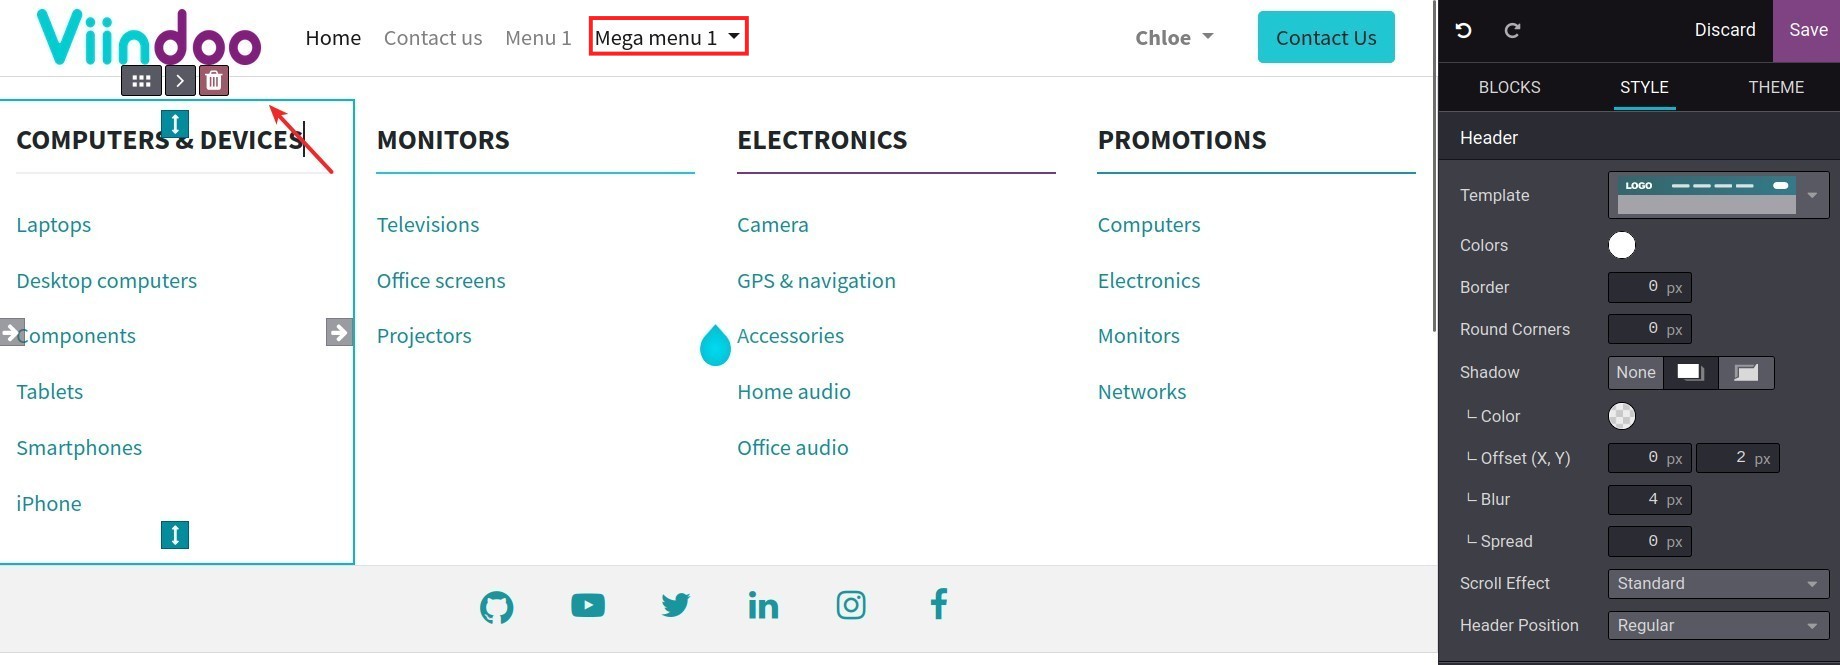
Task: Click the Discard button
Action: click(x=1725, y=30)
